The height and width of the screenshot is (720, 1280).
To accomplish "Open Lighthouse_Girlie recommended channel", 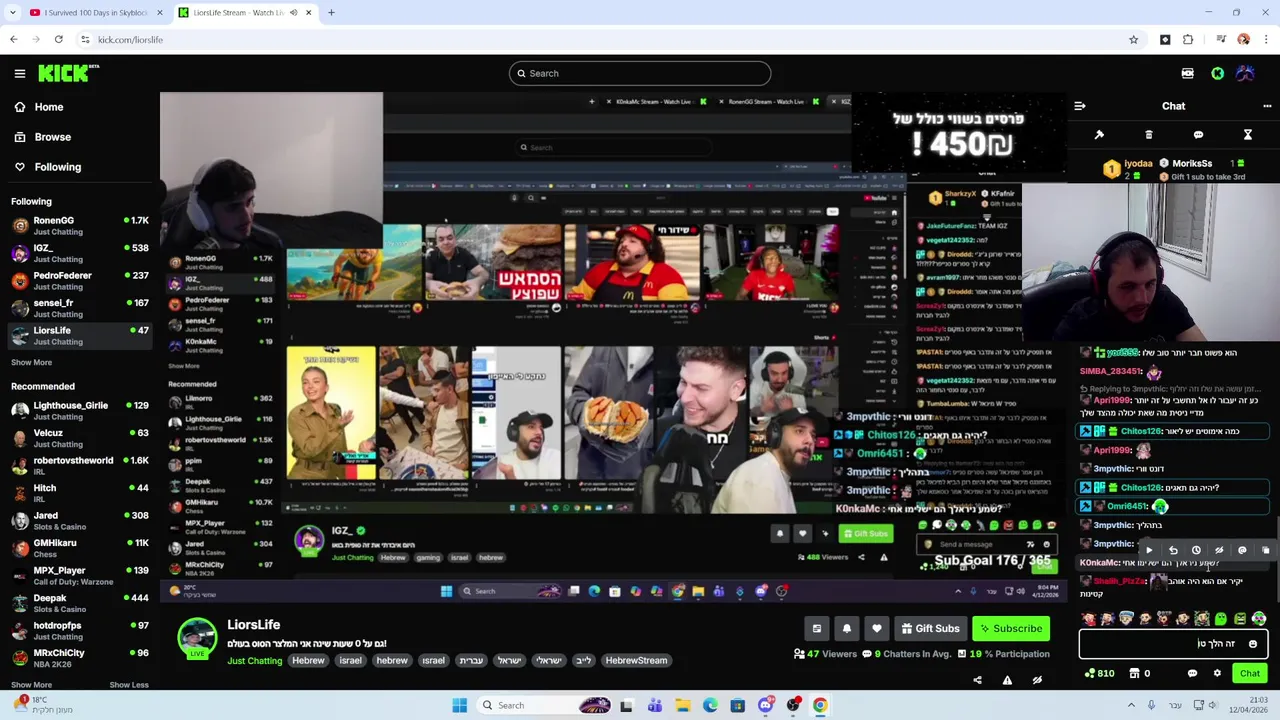I will coord(80,410).
